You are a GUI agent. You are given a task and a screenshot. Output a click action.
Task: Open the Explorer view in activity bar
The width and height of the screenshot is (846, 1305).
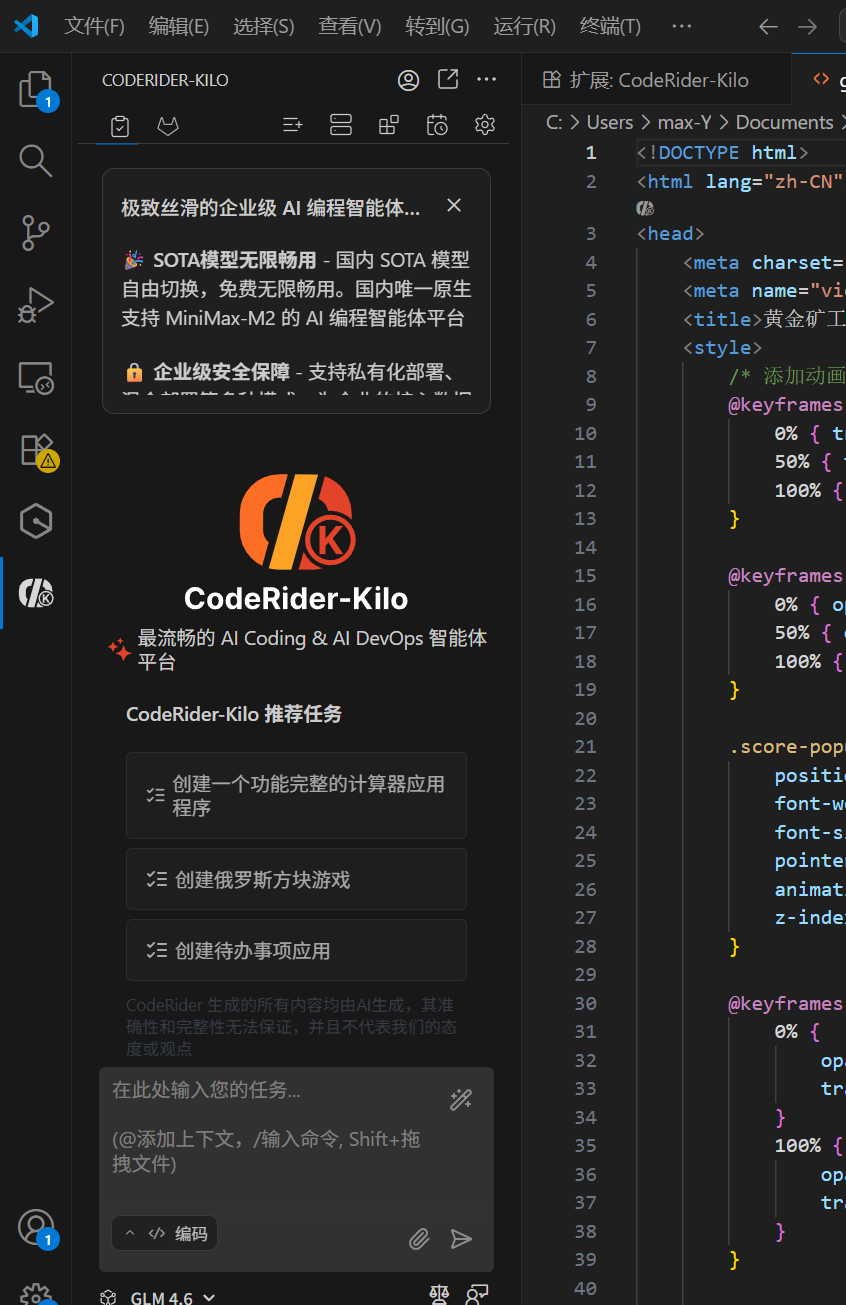point(36,90)
